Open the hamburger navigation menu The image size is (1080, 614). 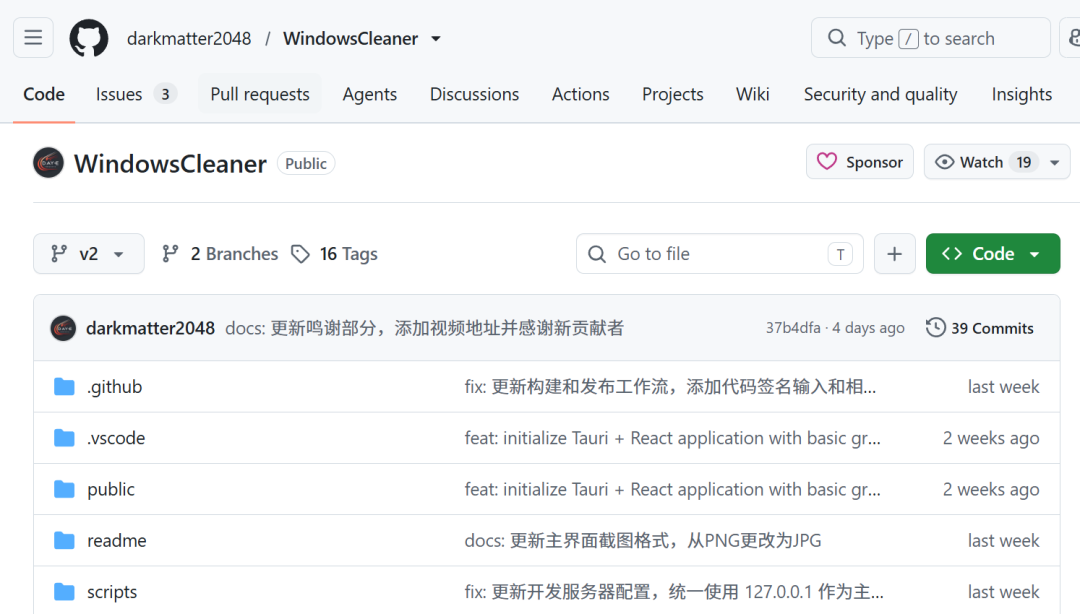pos(33,38)
